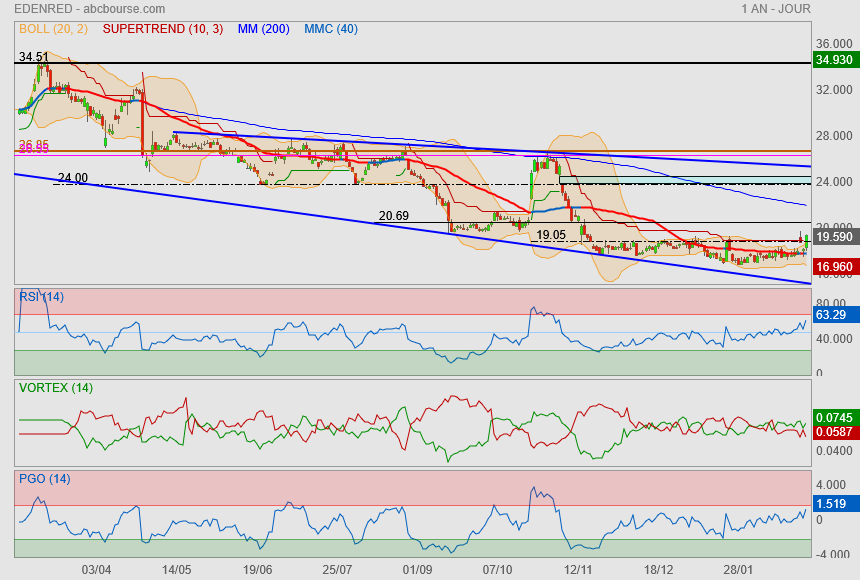Viewport: 860px width, 580px height.
Task: Select the MMC (40) legend label
Action: (x=330, y=29)
